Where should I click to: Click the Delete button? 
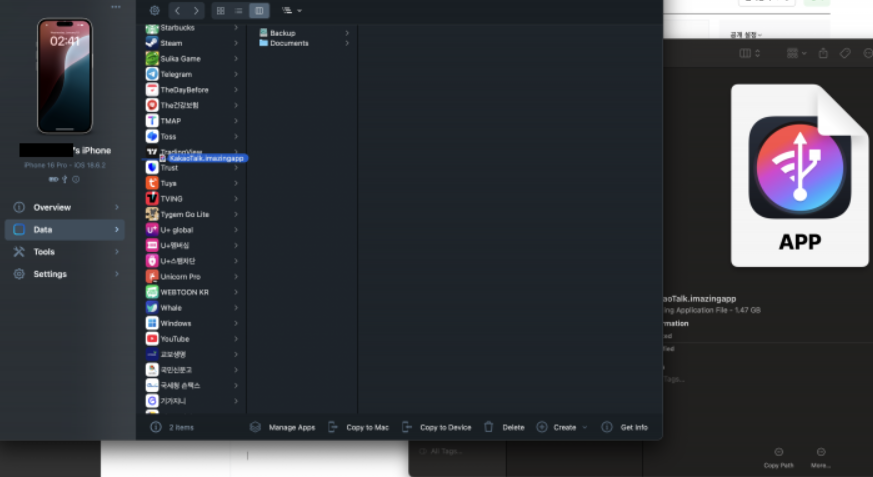504,427
